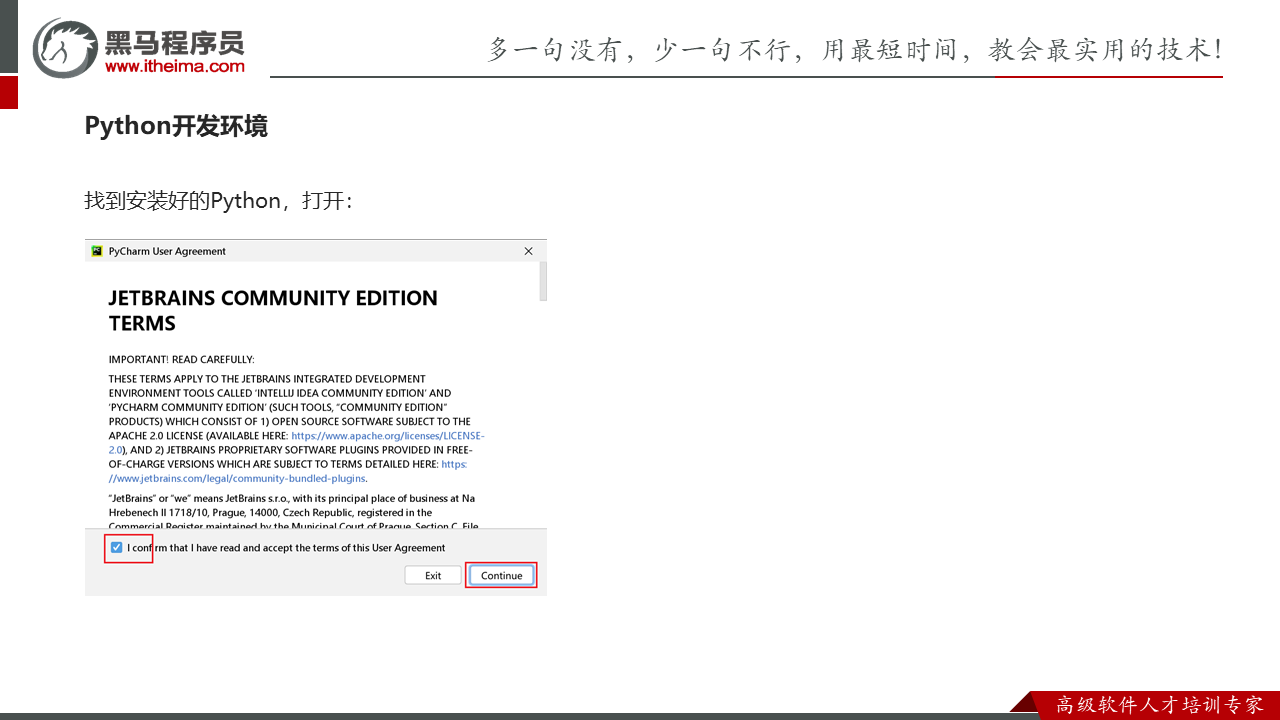The image size is (1280, 720).
Task: Click the agreement scrollbar thumb
Action: pyautogui.click(x=543, y=281)
